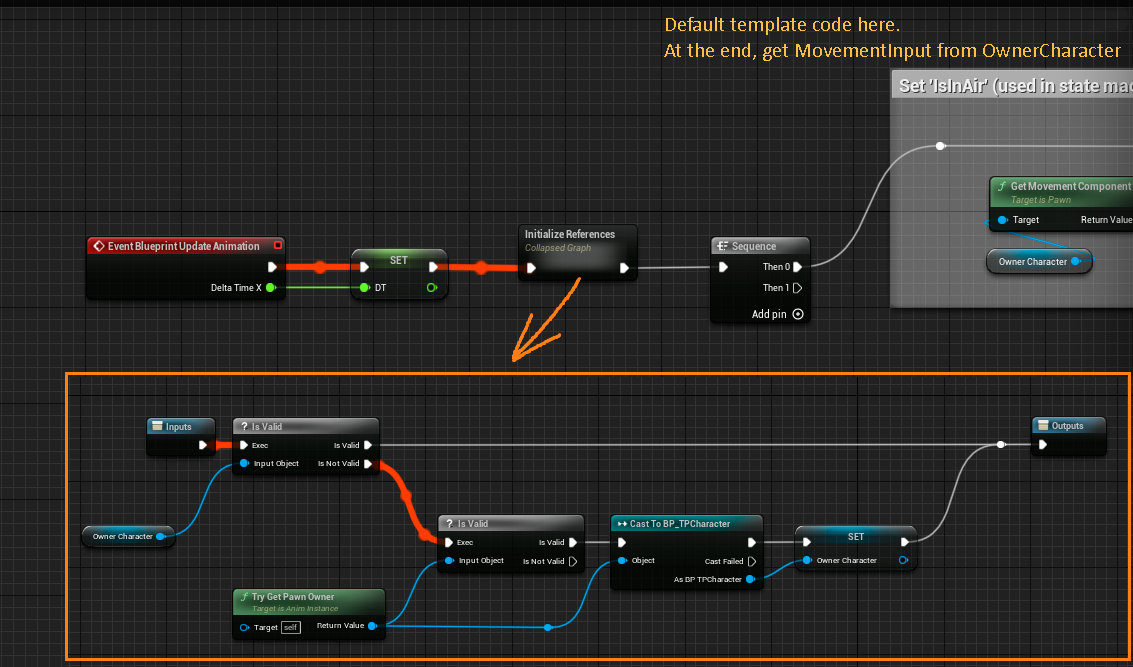The width and height of the screenshot is (1133, 667).
Task: Click the exec input pin of the Outputs node
Action: click(x=1042, y=444)
